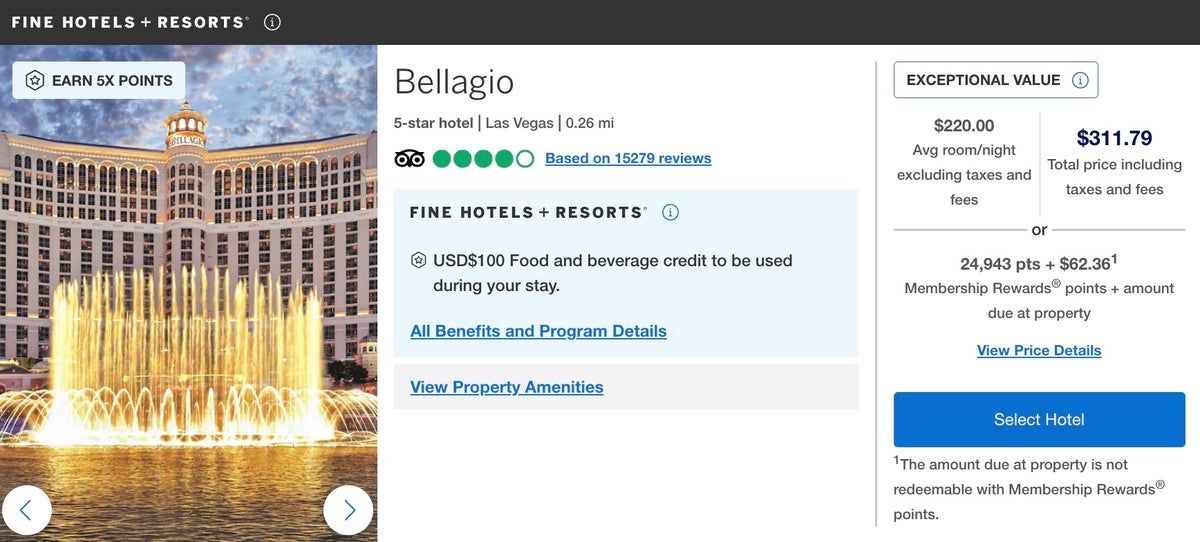
Task: Select the 24,943 pts + $62.36 option
Action: [1038, 264]
